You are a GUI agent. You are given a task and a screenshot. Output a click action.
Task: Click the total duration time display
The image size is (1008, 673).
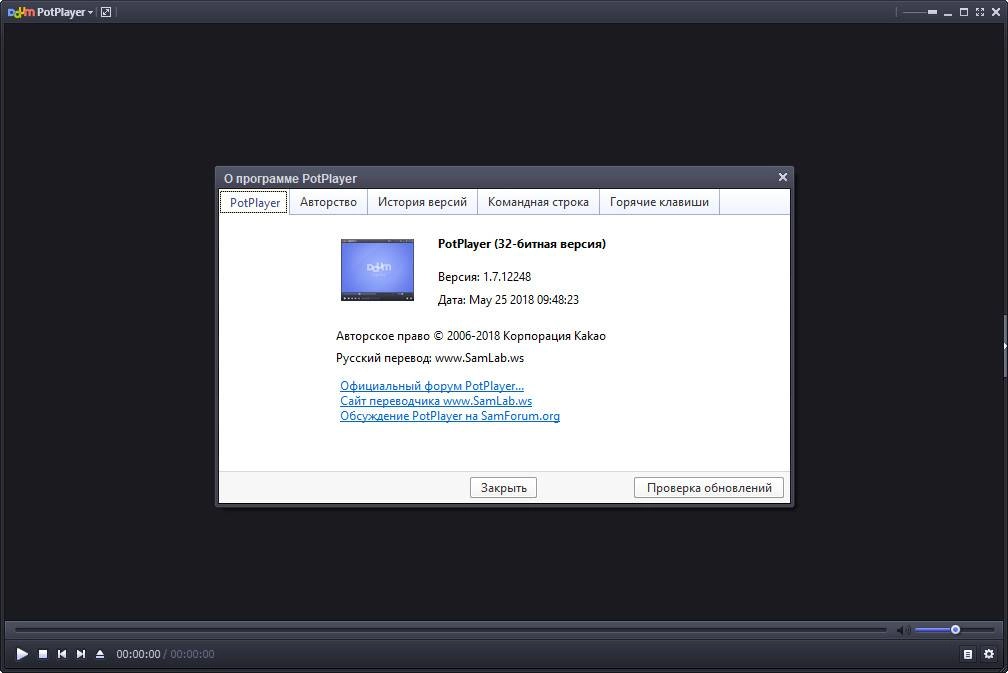click(192, 654)
